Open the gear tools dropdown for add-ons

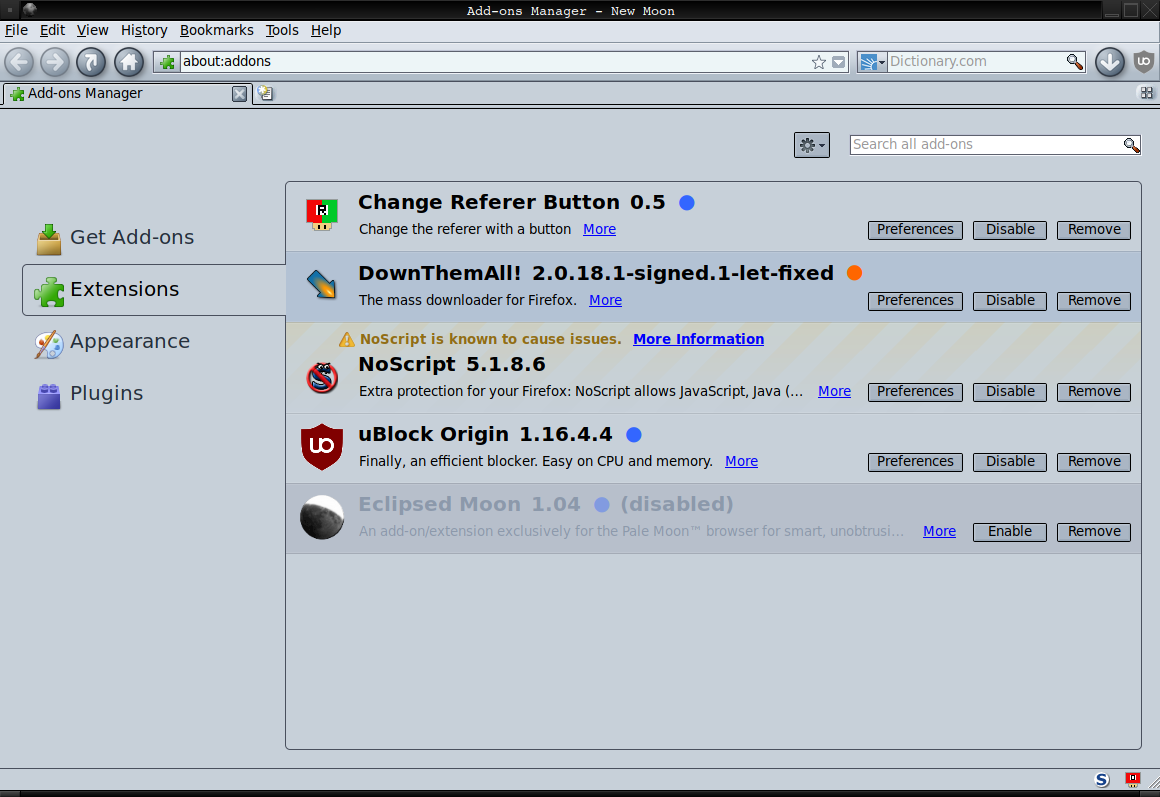(811, 145)
